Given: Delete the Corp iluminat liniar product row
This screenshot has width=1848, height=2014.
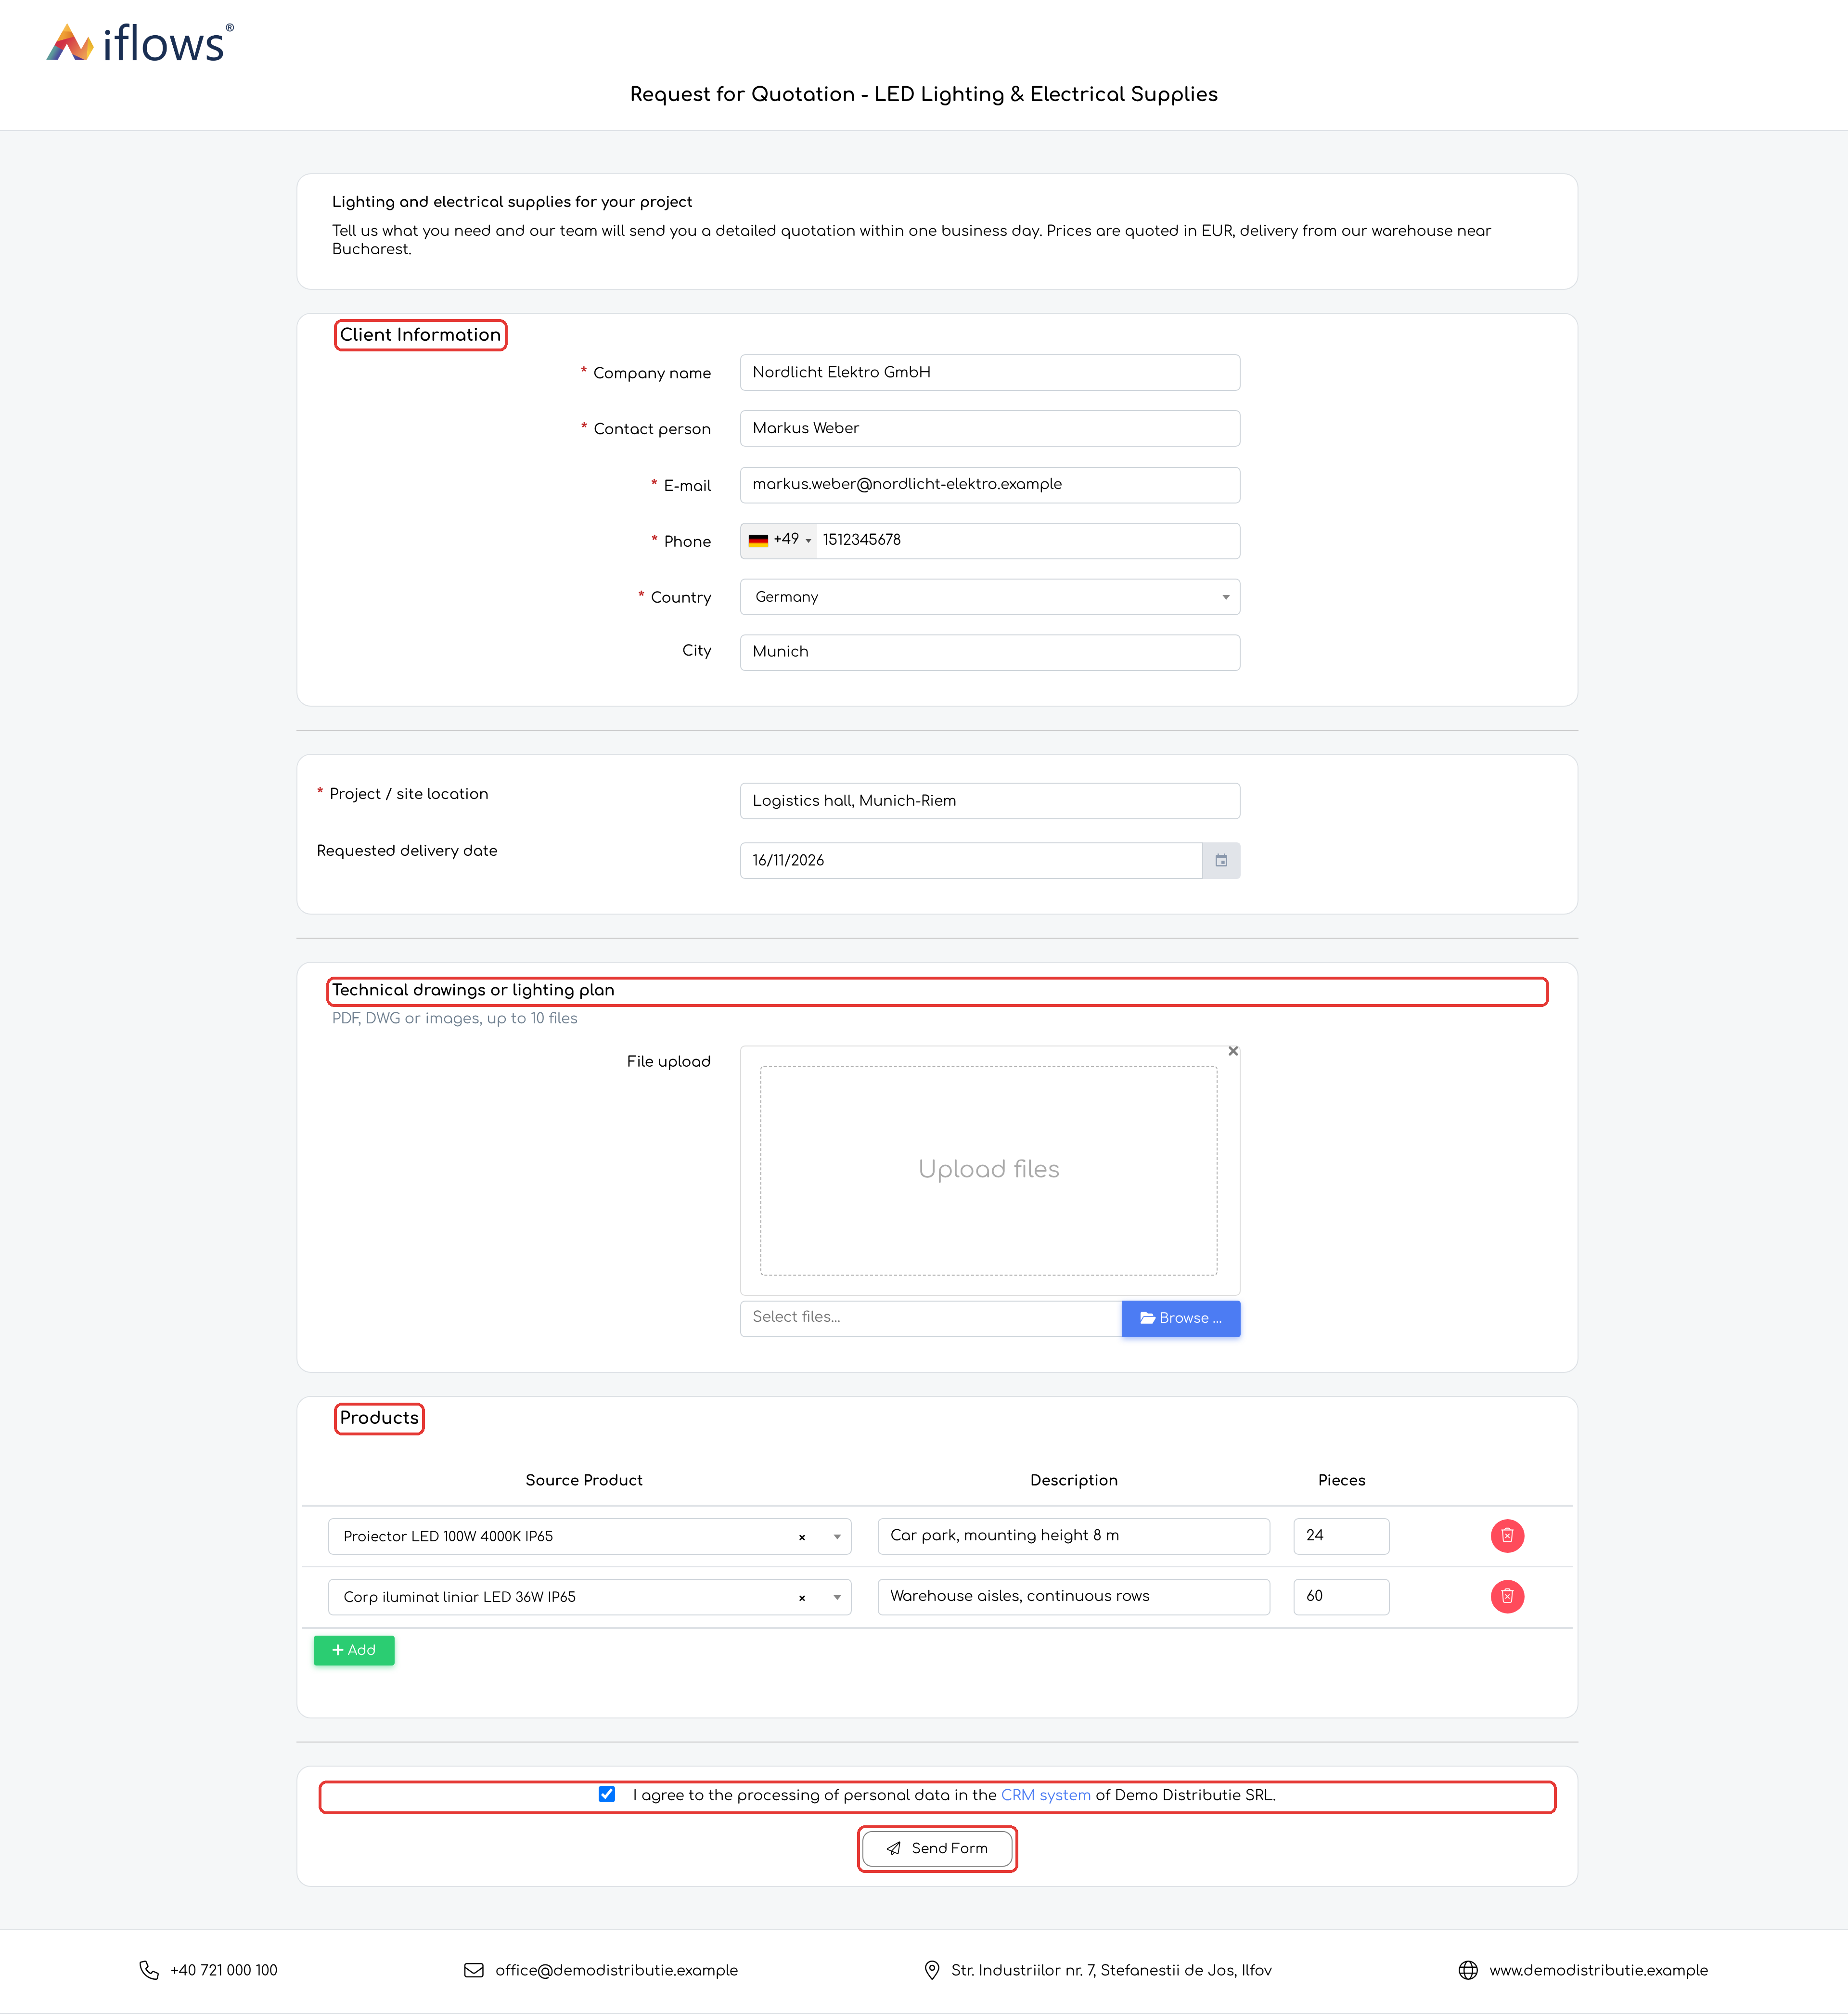Looking at the screenshot, I should tap(1507, 1596).
